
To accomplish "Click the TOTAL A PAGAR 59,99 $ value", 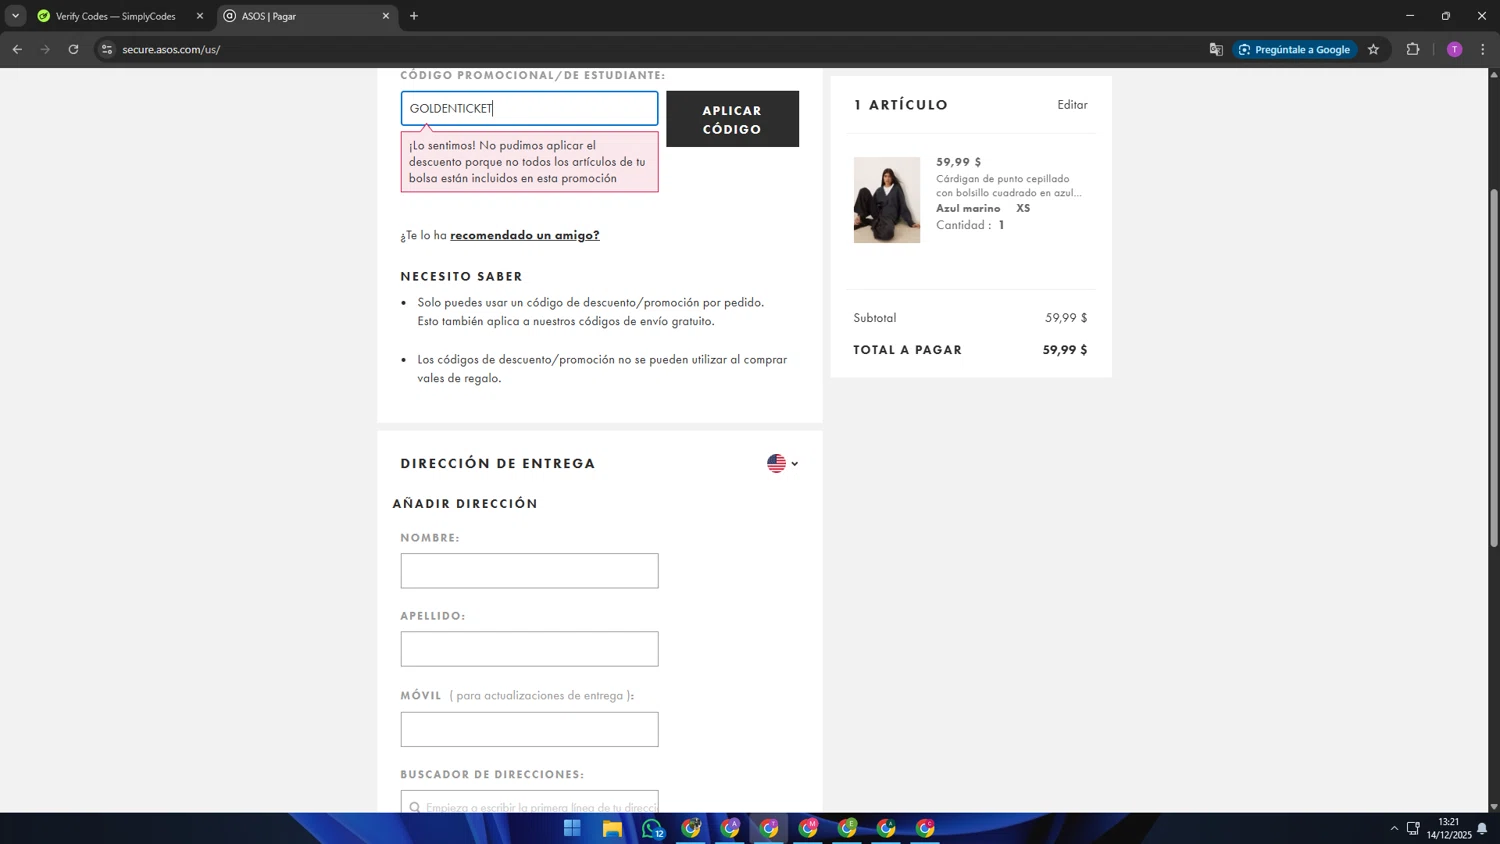I will click(x=1064, y=350).
